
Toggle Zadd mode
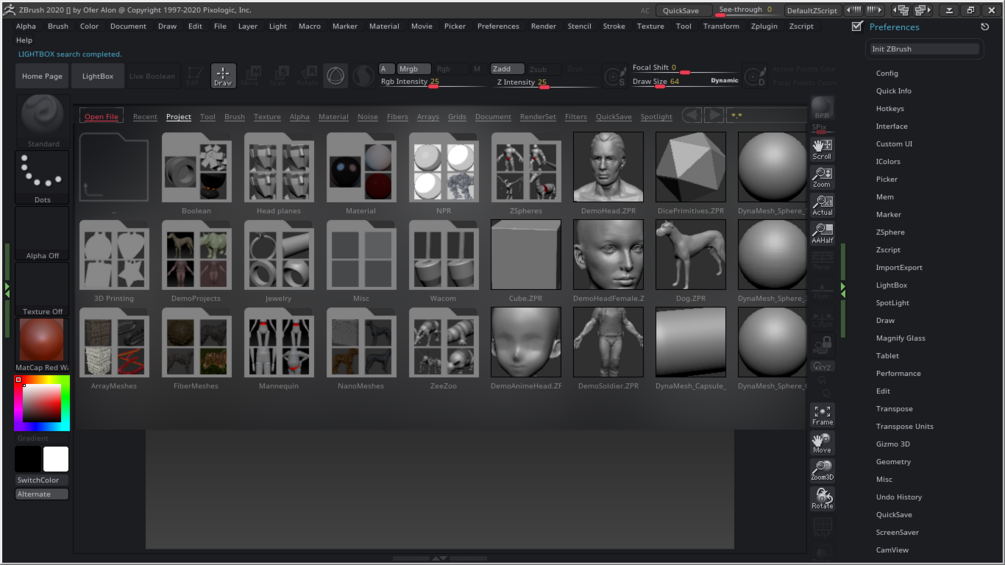coord(507,69)
